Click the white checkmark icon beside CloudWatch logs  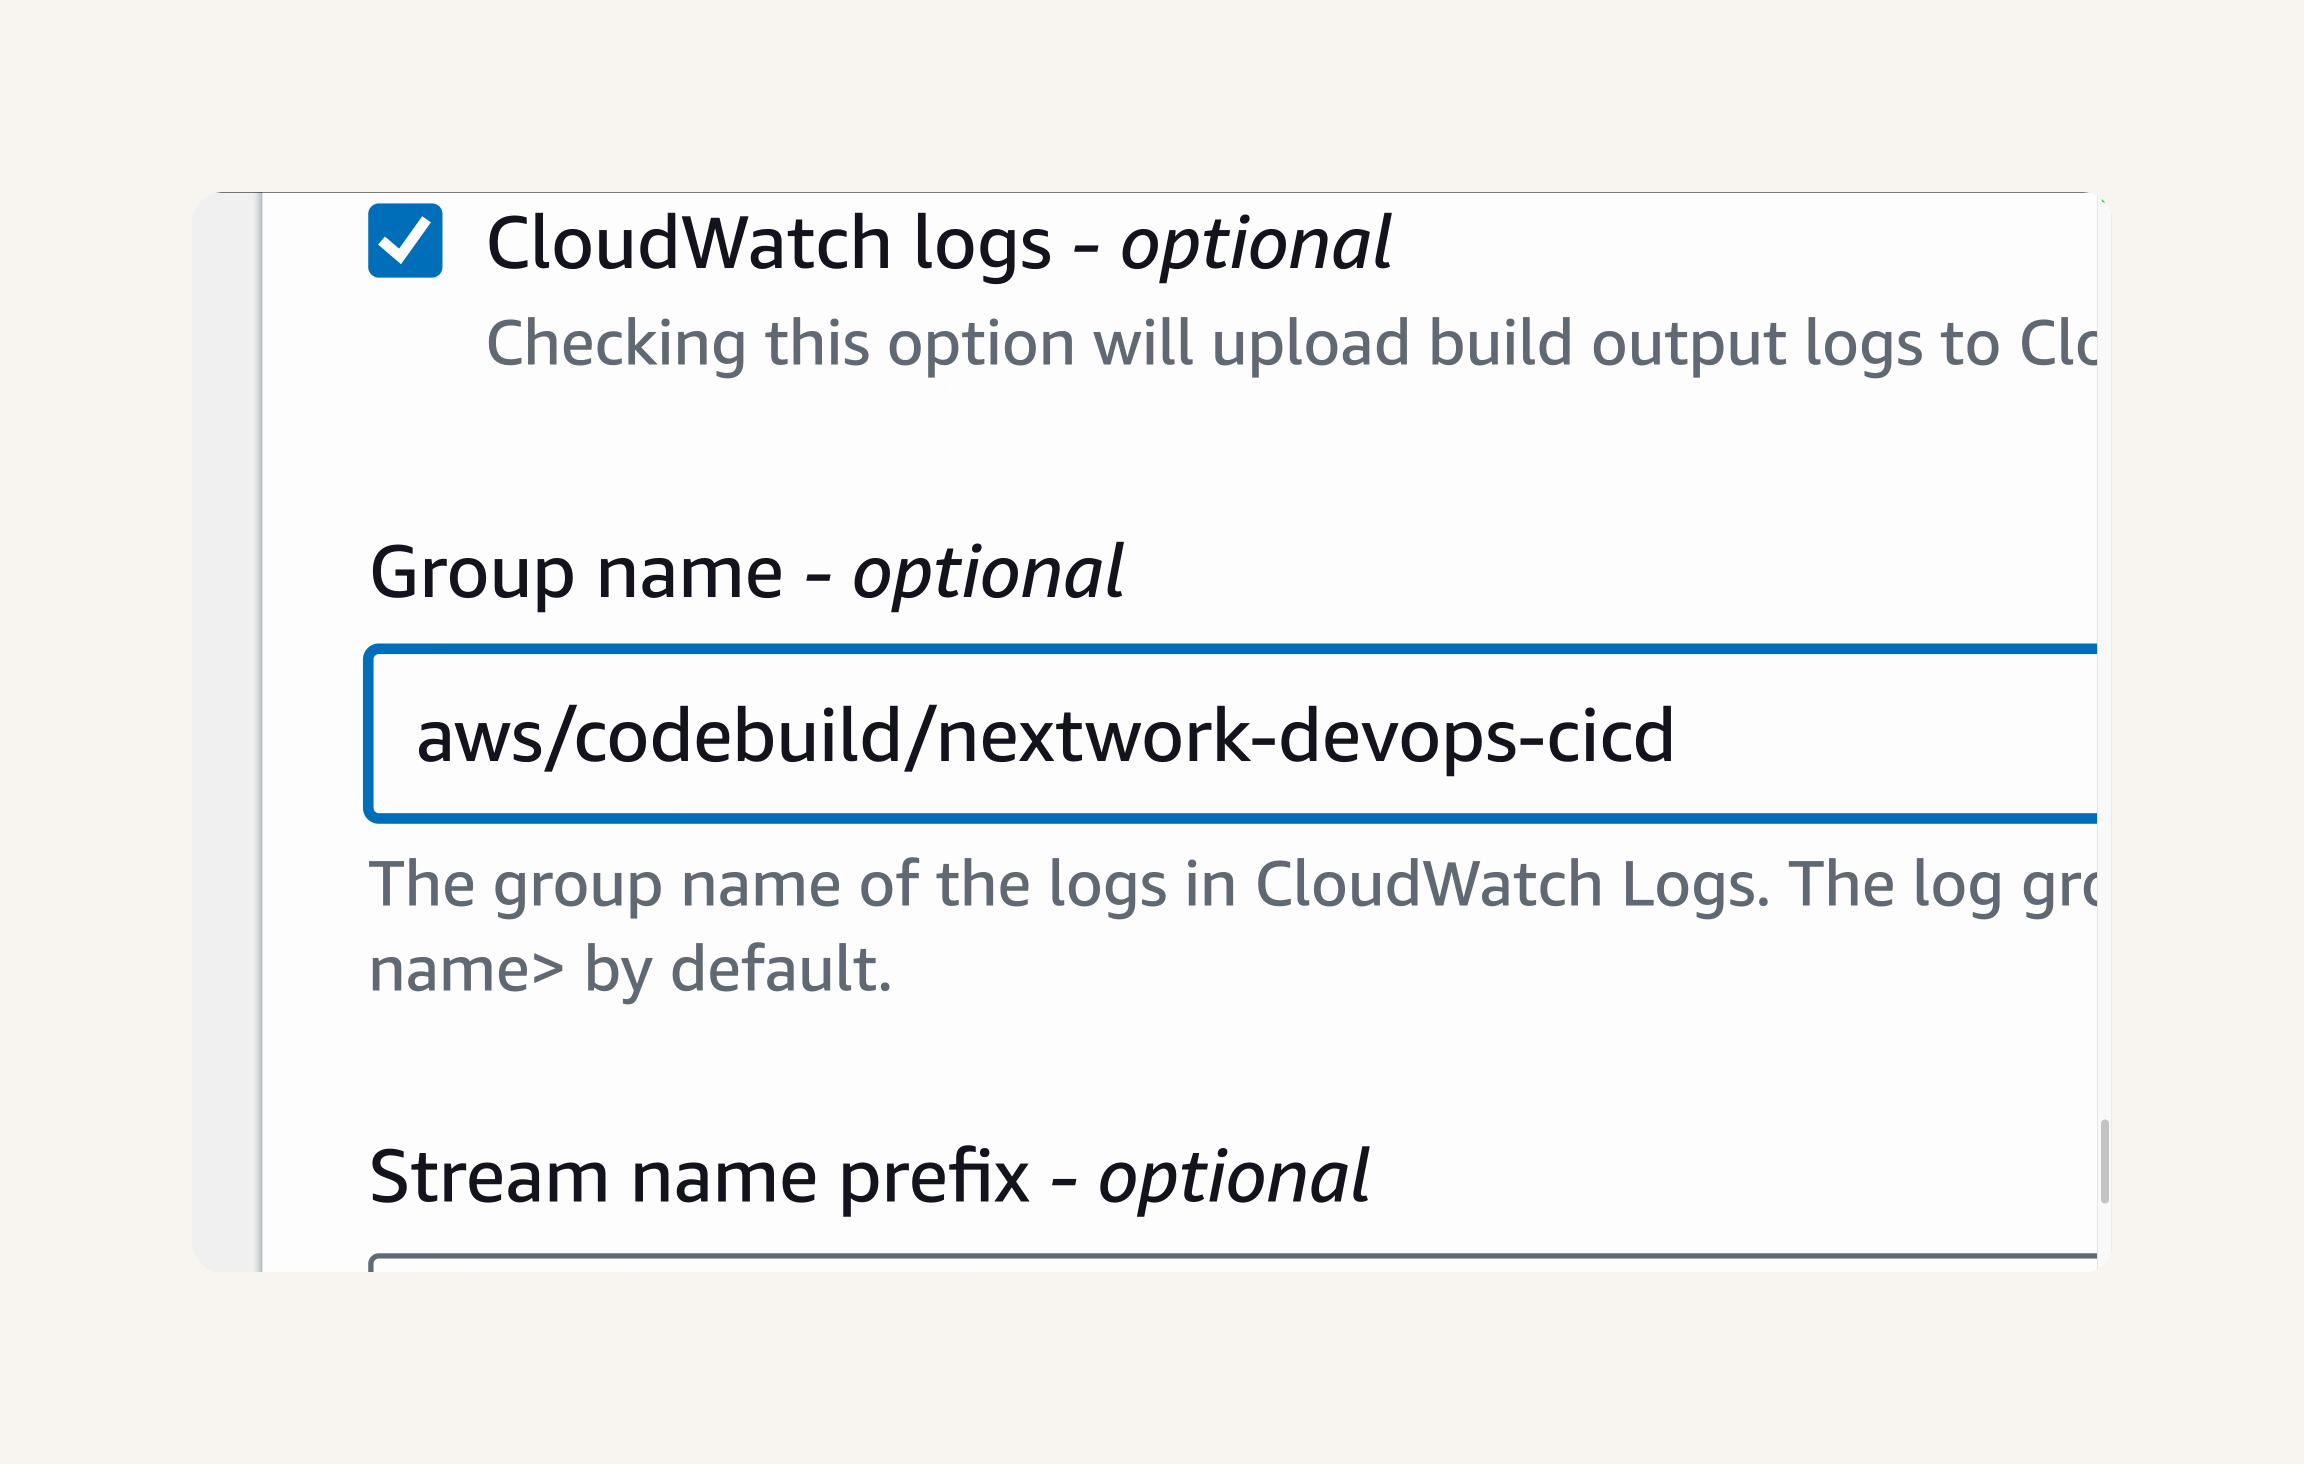(405, 241)
